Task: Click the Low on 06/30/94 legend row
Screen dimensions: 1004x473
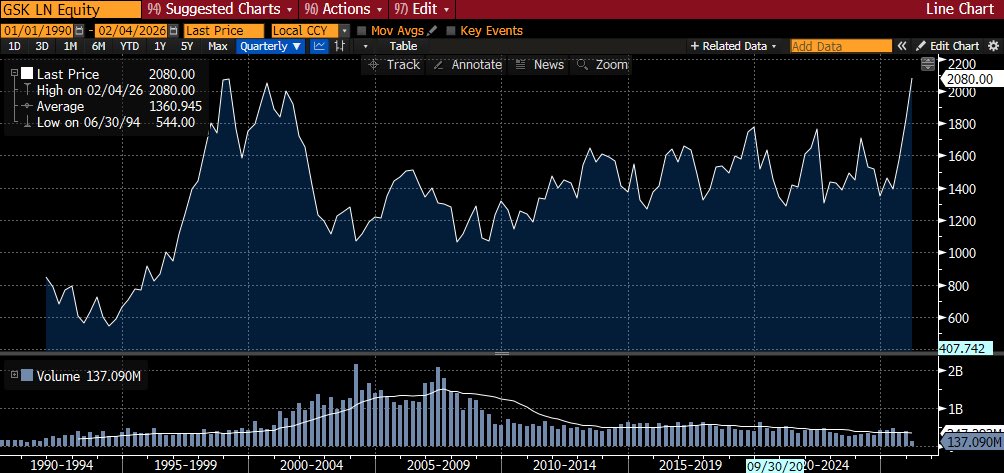Action: pos(108,122)
